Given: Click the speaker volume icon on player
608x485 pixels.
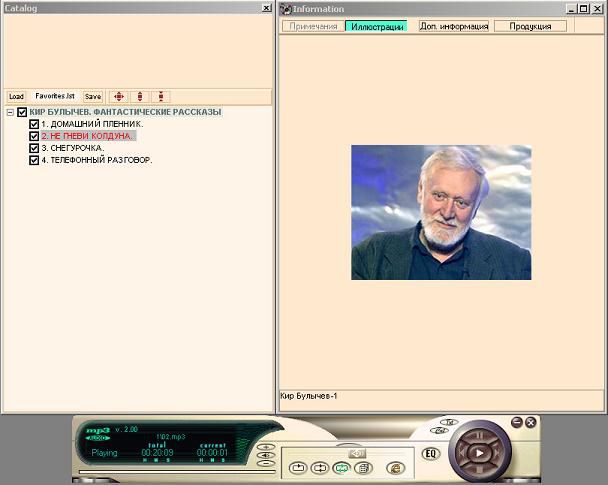Looking at the screenshot, I should [357, 452].
